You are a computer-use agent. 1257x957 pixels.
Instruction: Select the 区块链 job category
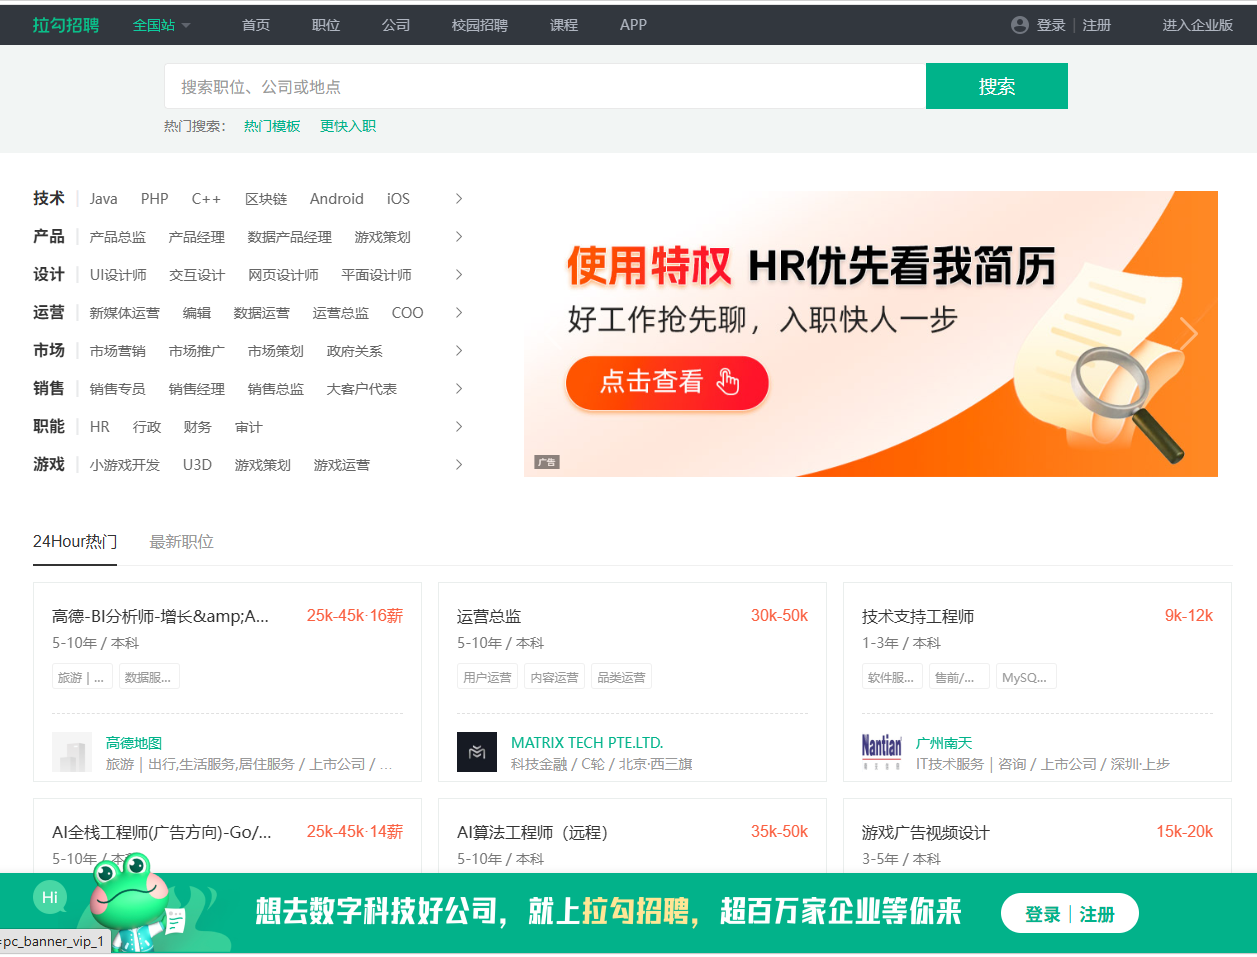point(266,199)
